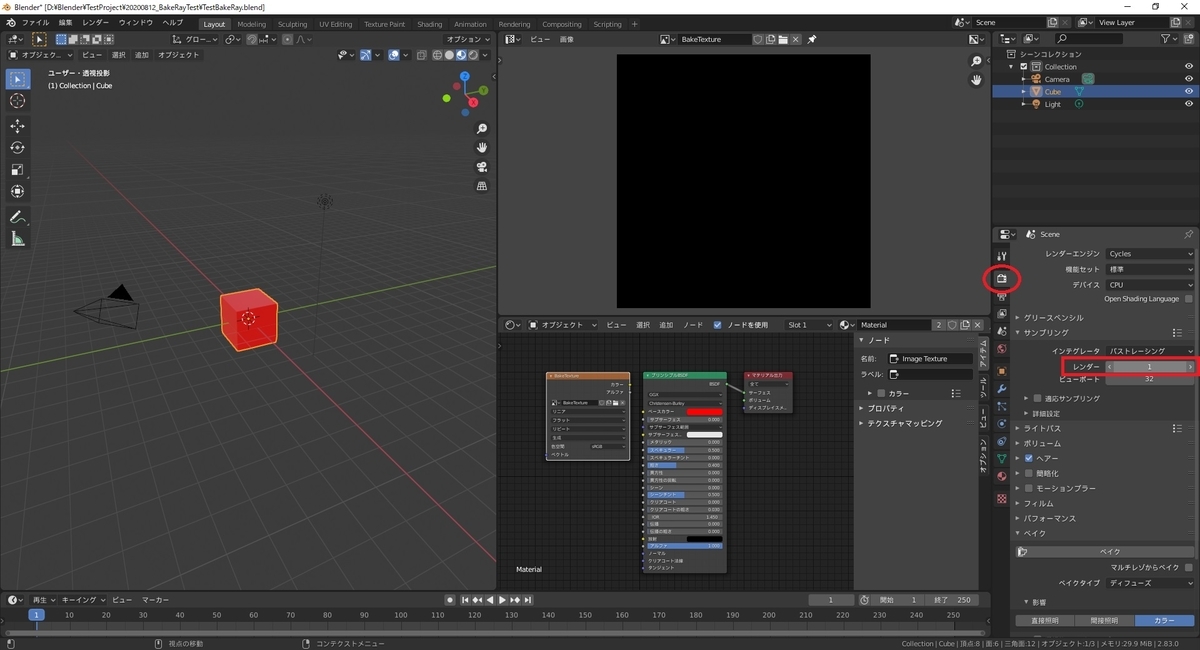This screenshot has height=650, width=1200.
Task: Enable the モーションブラー checkbox
Action: point(1029,488)
